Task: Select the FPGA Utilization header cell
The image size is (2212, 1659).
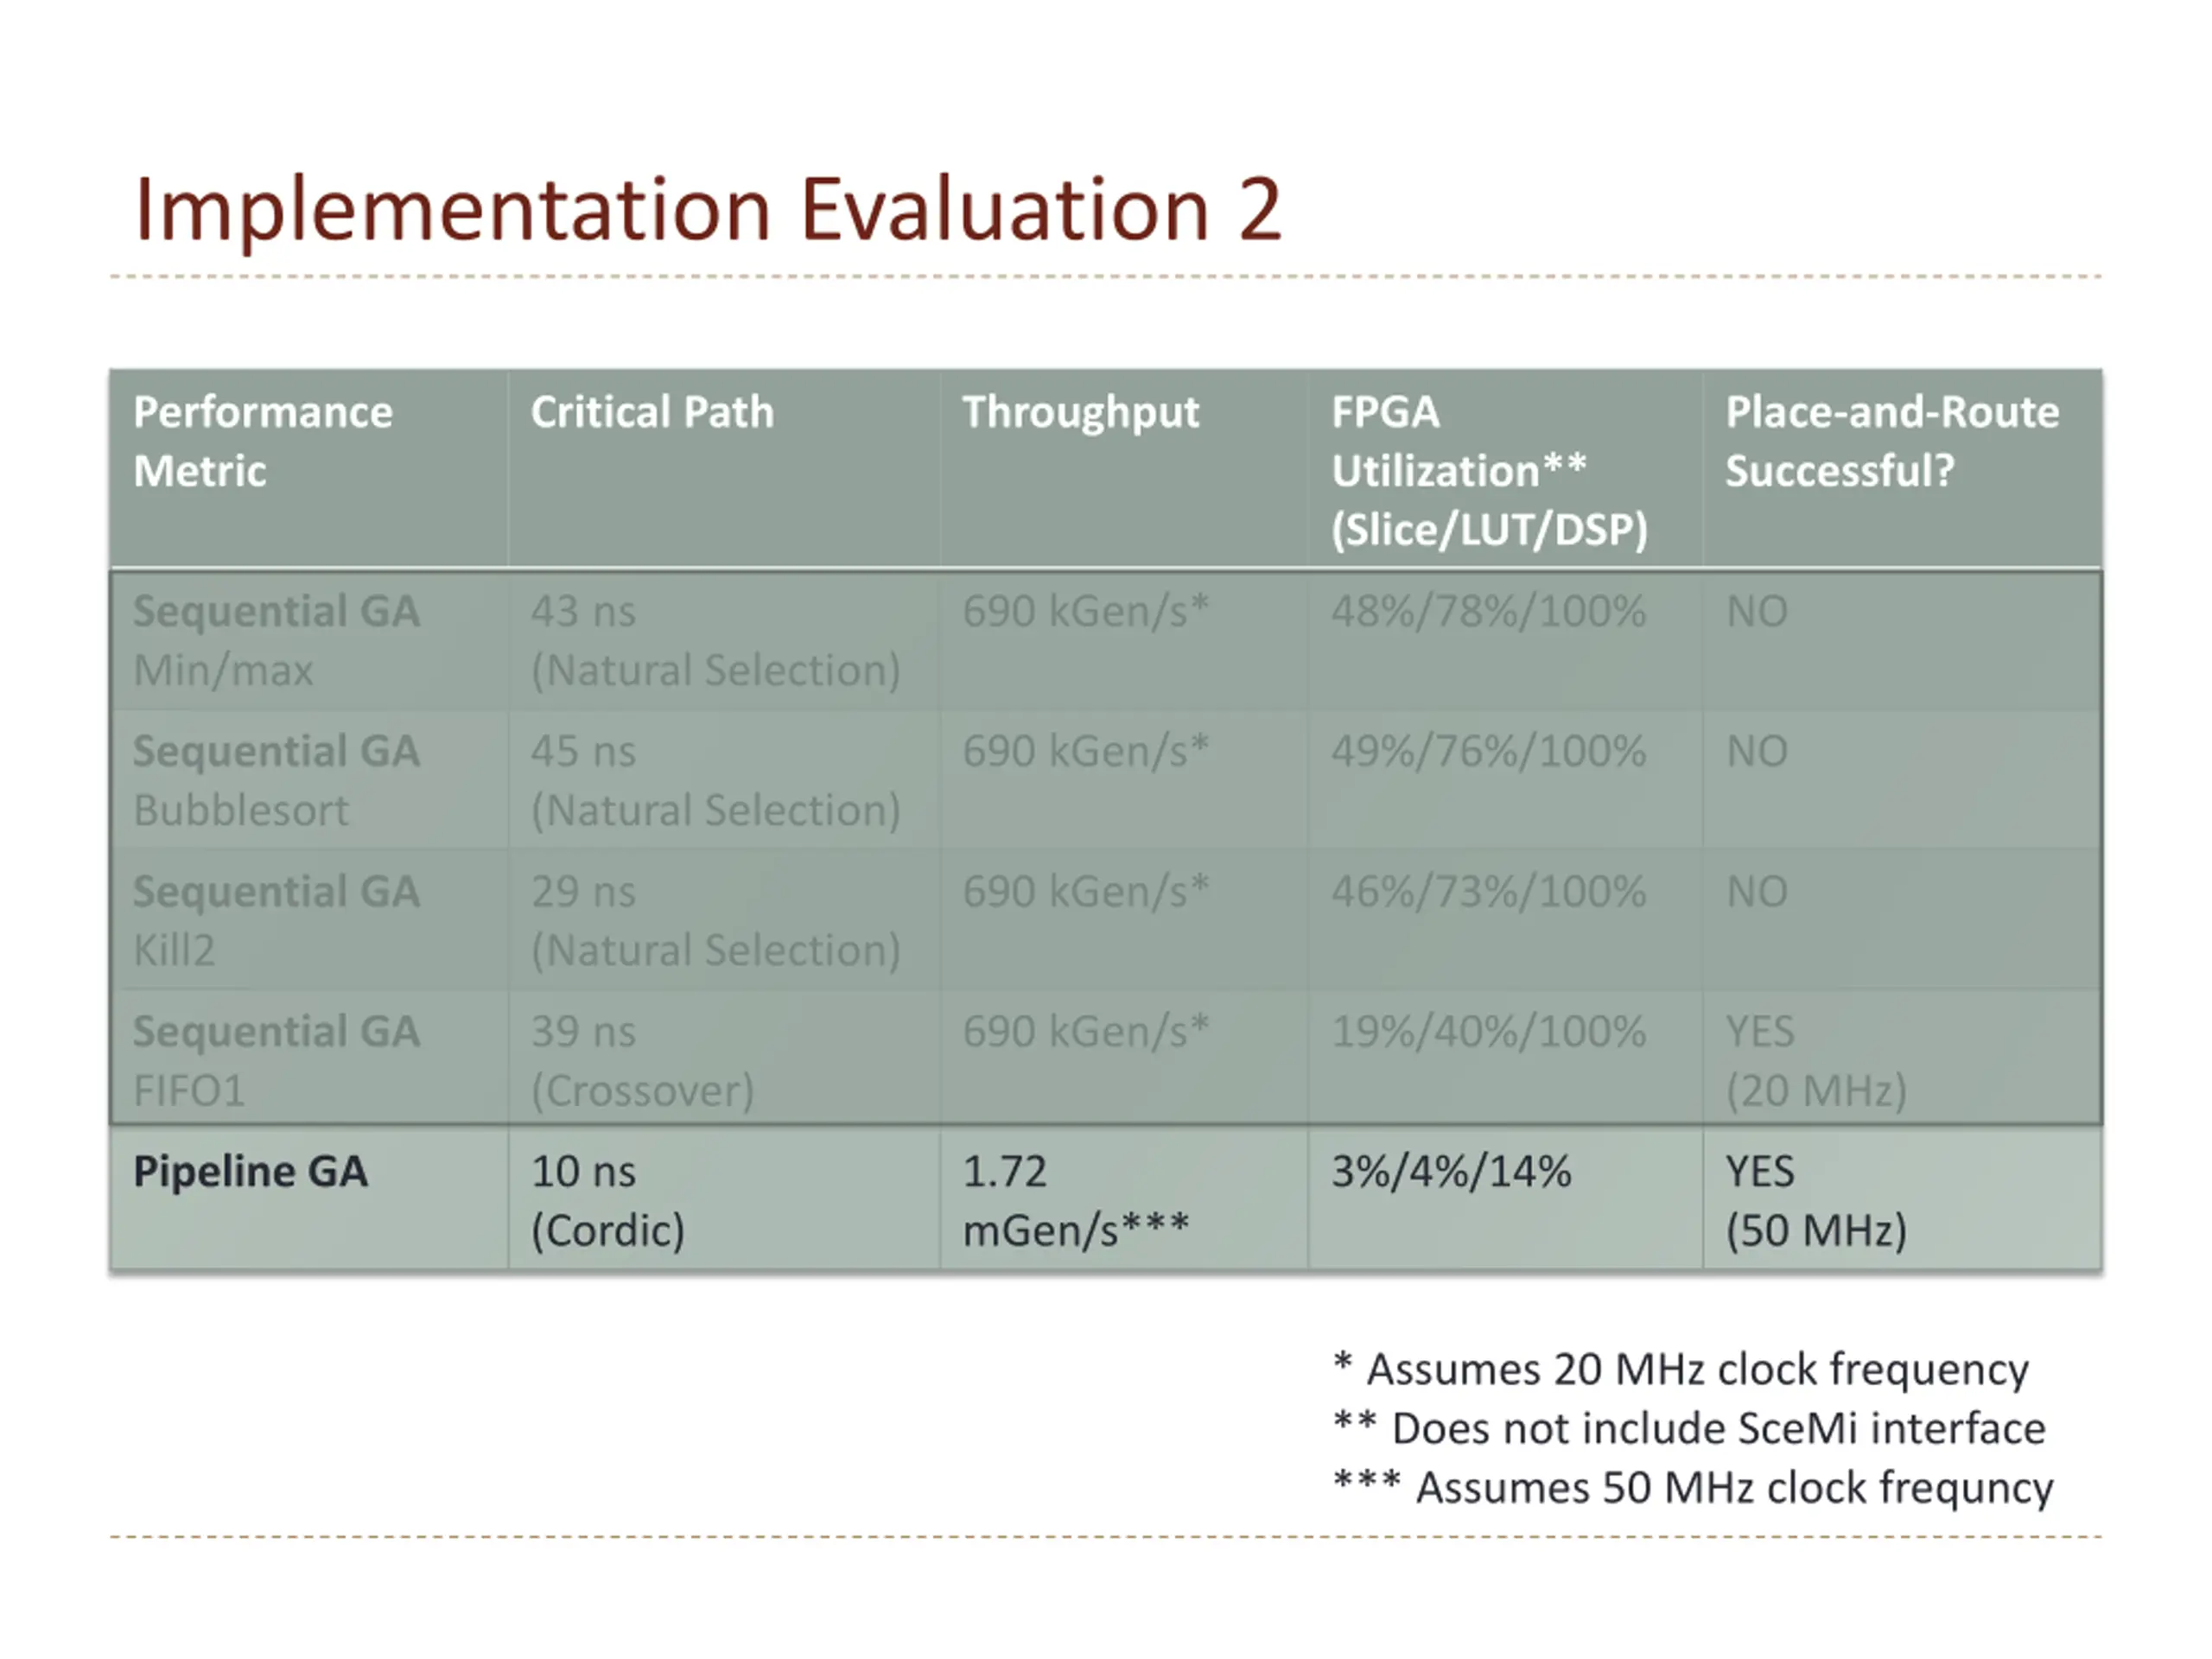Action: pyautogui.click(x=1487, y=470)
